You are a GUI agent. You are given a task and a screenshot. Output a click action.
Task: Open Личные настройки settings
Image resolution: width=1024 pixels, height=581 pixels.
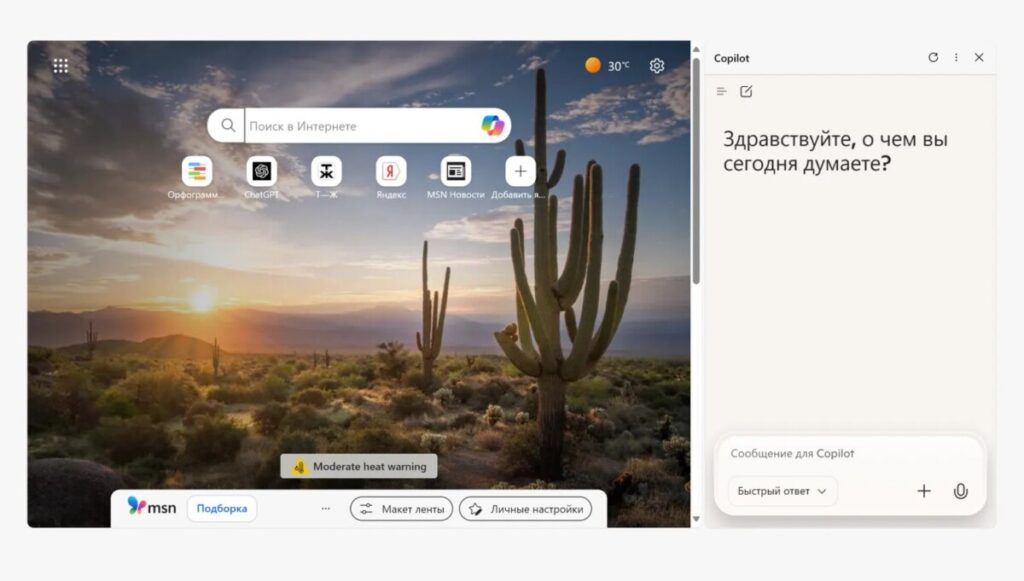[529, 508]
